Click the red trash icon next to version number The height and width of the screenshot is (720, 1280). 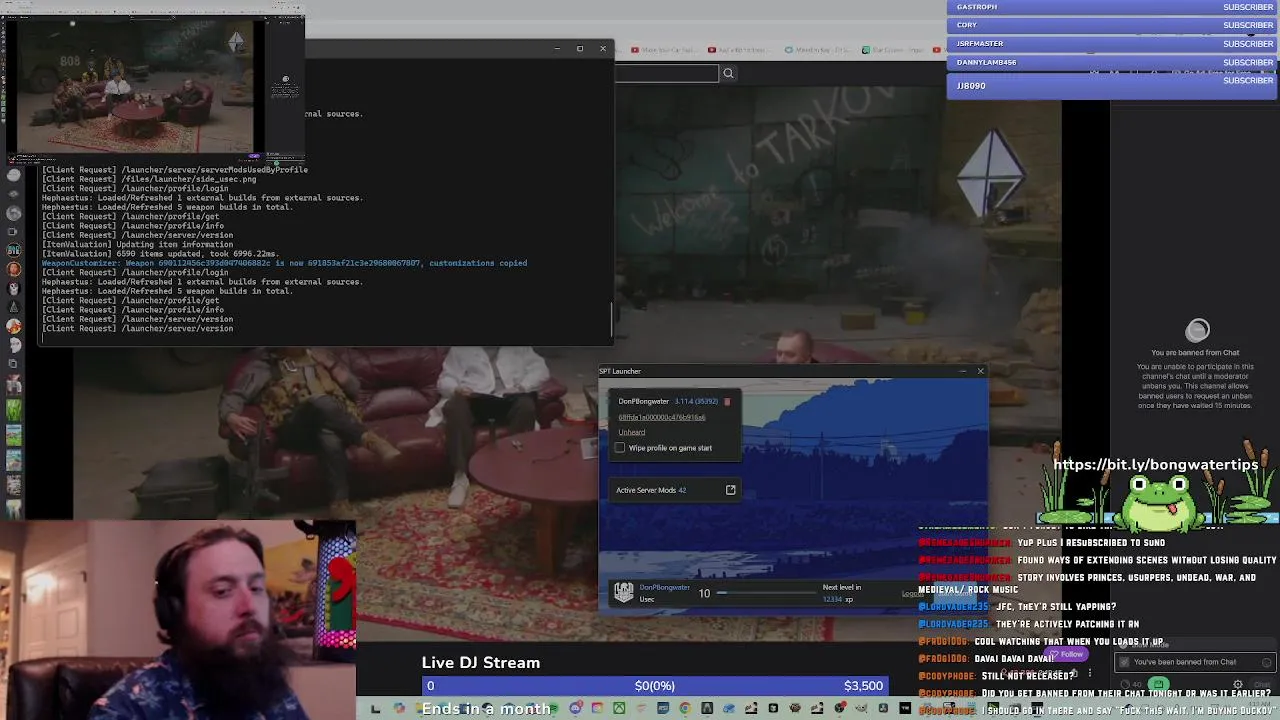point(727,402)
